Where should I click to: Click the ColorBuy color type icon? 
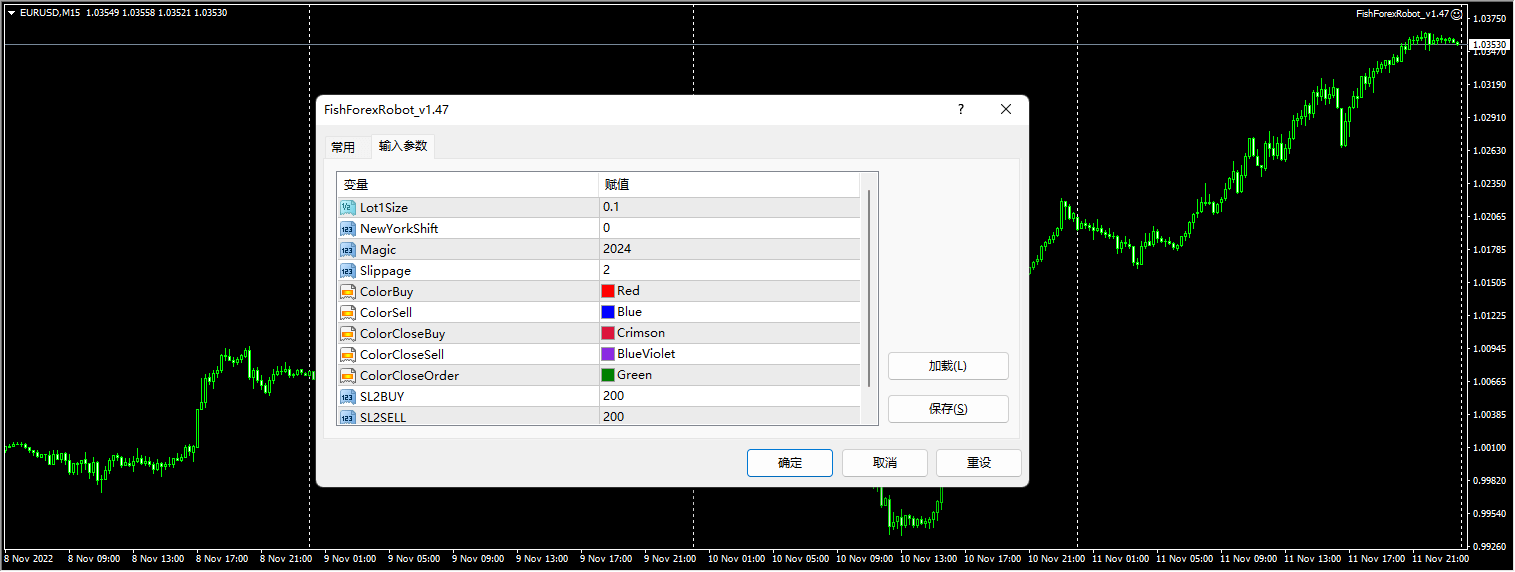[x=348, y=291]
